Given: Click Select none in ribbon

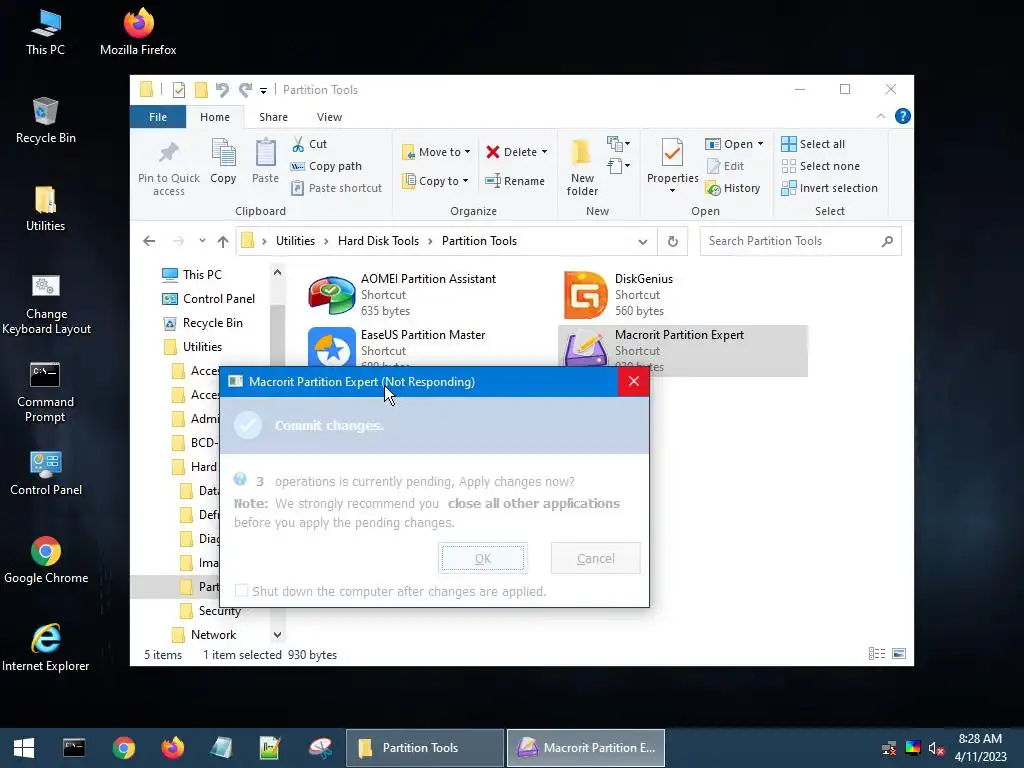Looking at the screenshot, I should [x=820, y=166].
